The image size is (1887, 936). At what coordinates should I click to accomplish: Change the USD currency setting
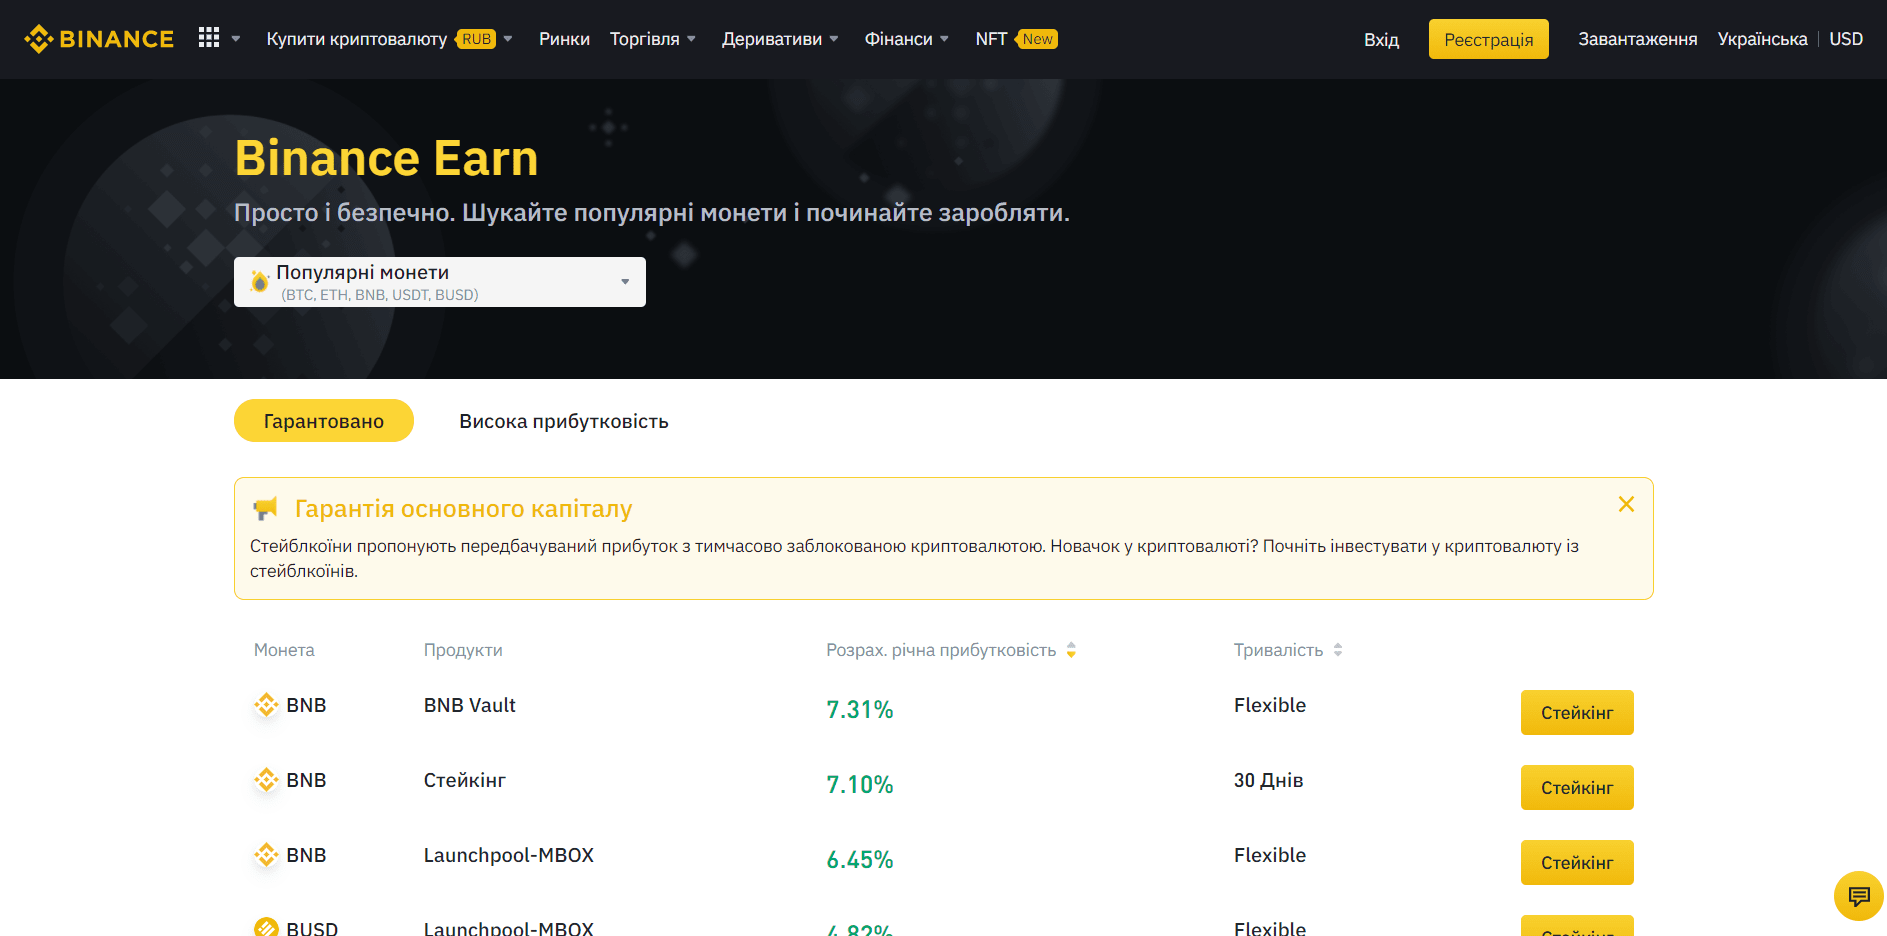tap(1845, 39)
